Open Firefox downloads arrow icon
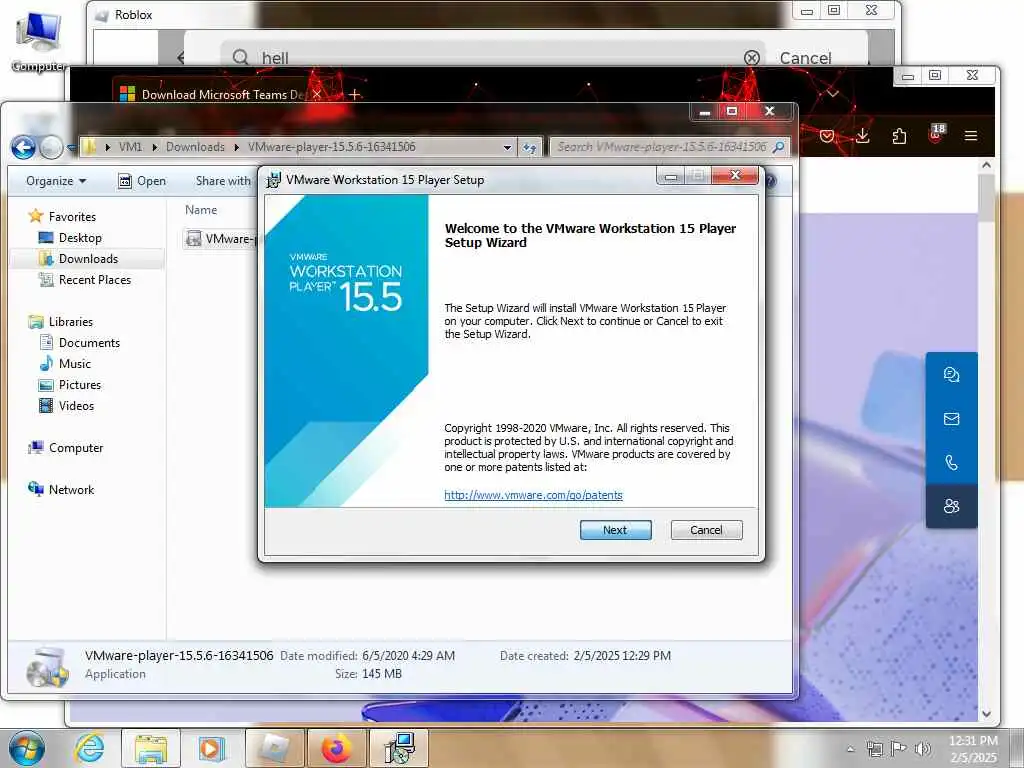 [863, 135]
